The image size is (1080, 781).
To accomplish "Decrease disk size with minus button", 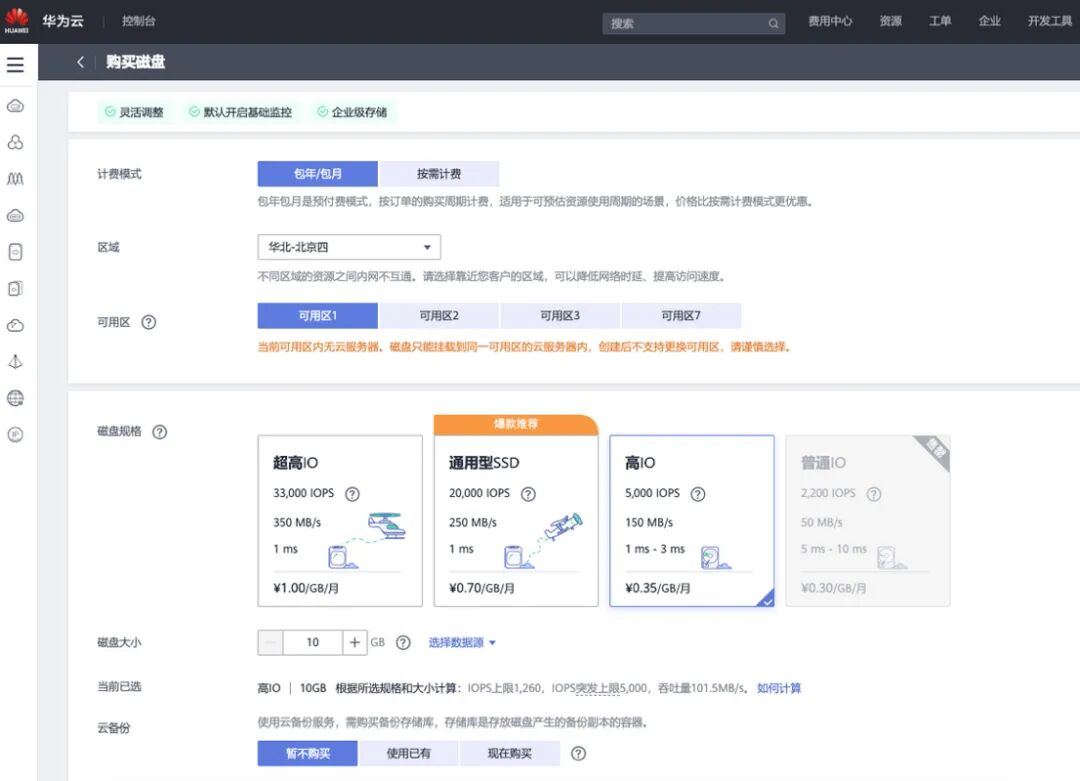I will tap(271, 643).
